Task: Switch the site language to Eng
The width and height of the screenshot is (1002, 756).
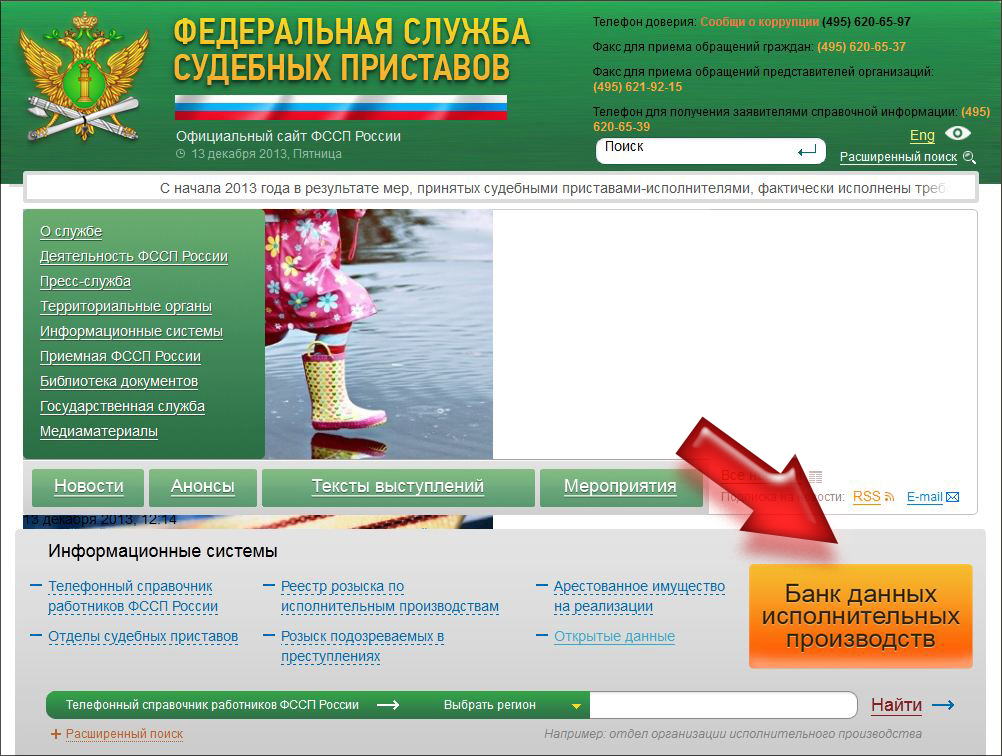Action: pos(922,135)
